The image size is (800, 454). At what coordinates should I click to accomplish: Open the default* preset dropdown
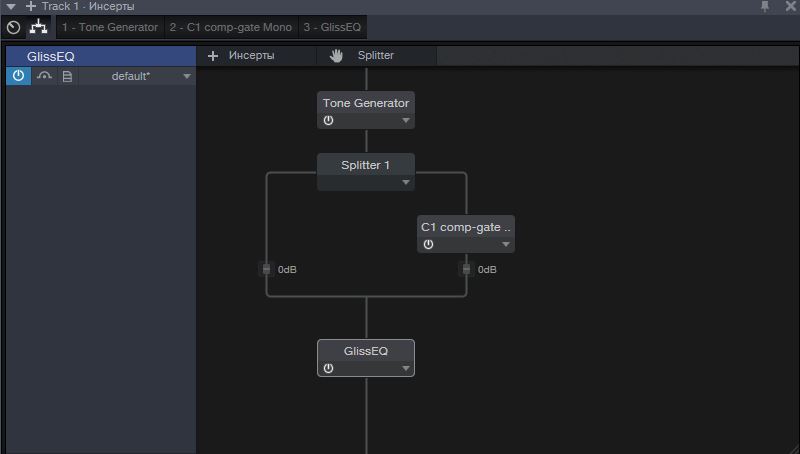[137, 77]
